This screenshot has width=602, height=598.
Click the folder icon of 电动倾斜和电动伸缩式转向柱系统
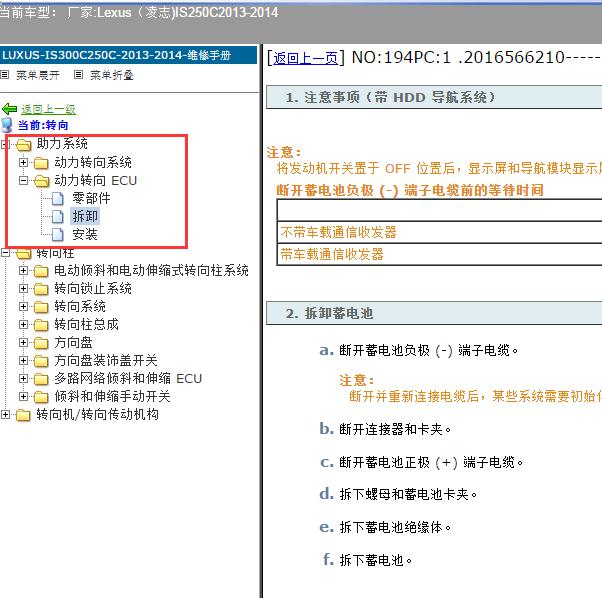(x=41, y=271)
